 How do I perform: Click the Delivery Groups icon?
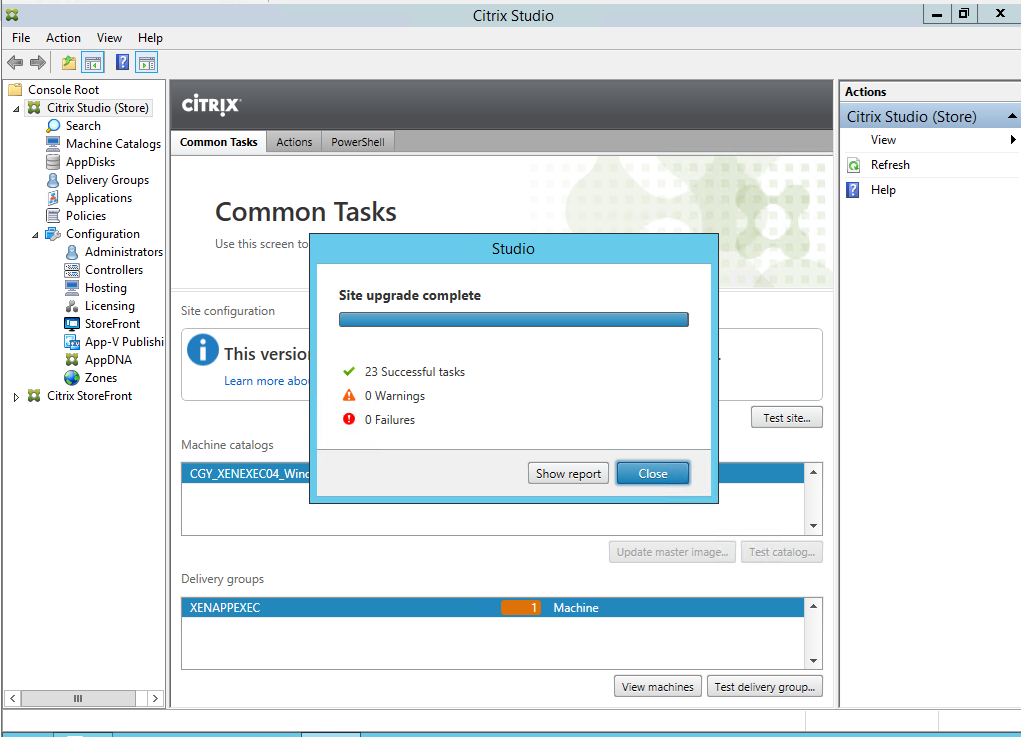click(53, 180)
